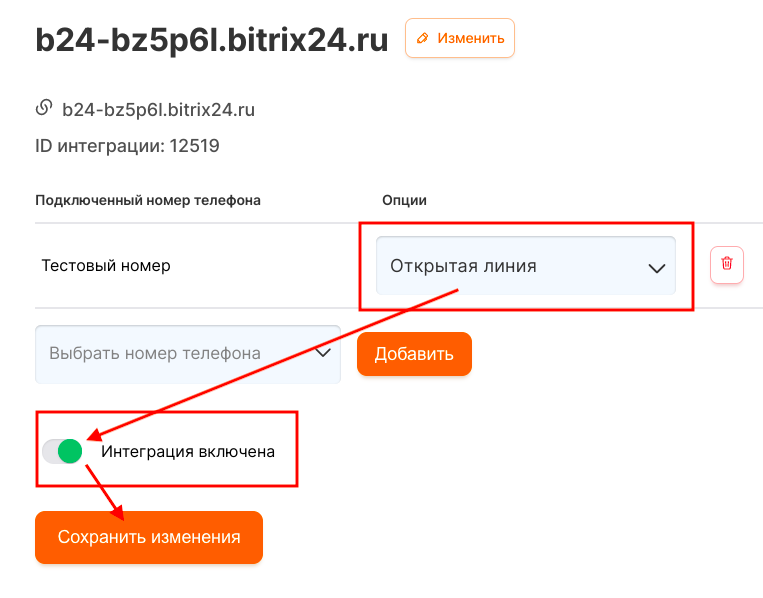Click the ID интеграции: 12519 text
763x598 pixels.
(127, 146)
